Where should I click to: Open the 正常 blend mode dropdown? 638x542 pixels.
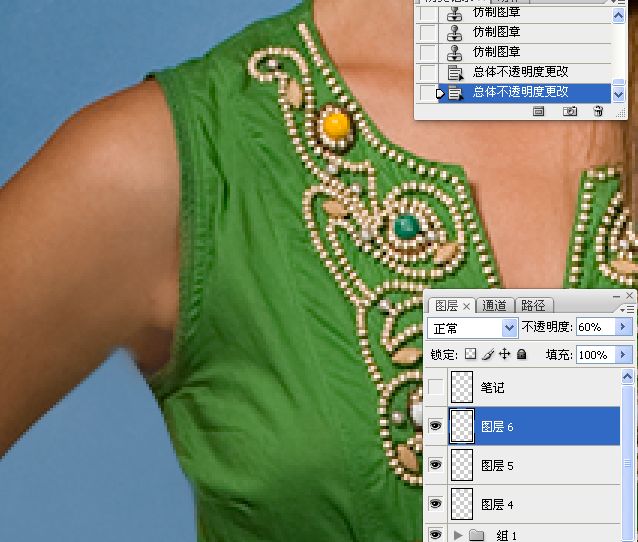[x=472, y=328]
